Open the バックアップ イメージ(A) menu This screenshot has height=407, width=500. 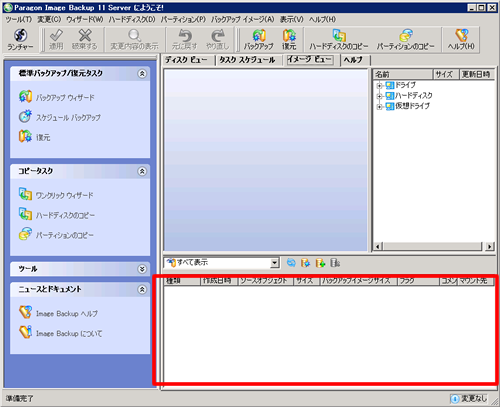(243, 20)
